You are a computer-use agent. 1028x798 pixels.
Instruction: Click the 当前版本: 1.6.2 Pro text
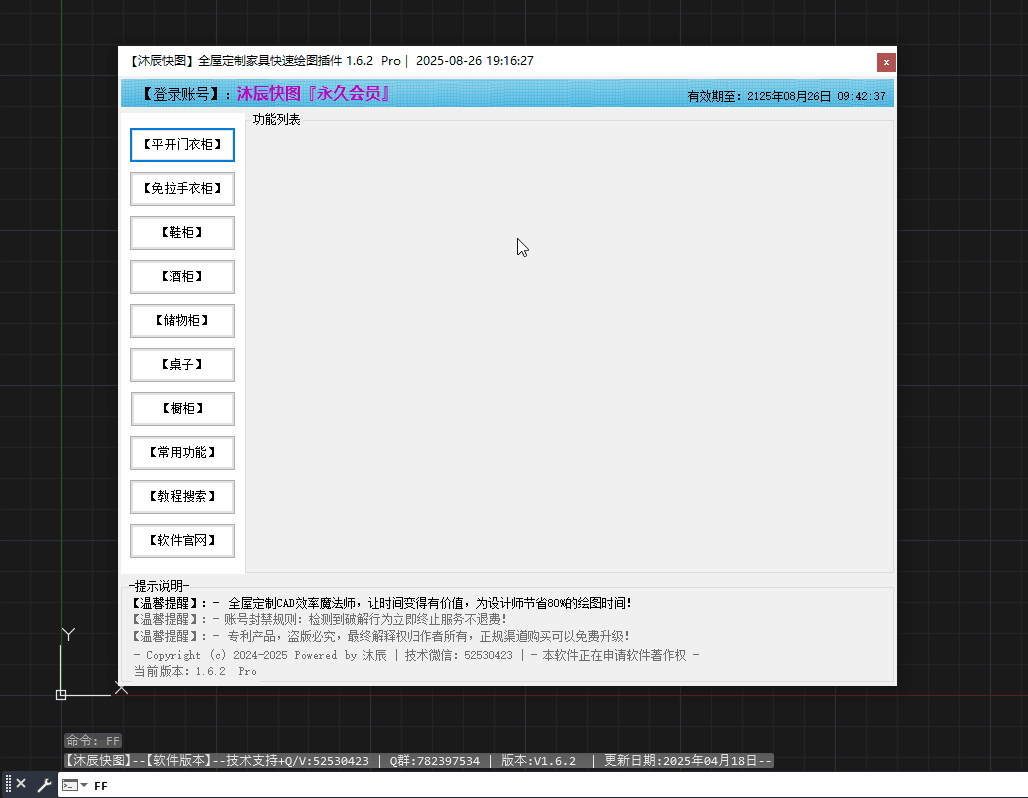[195, 671]
